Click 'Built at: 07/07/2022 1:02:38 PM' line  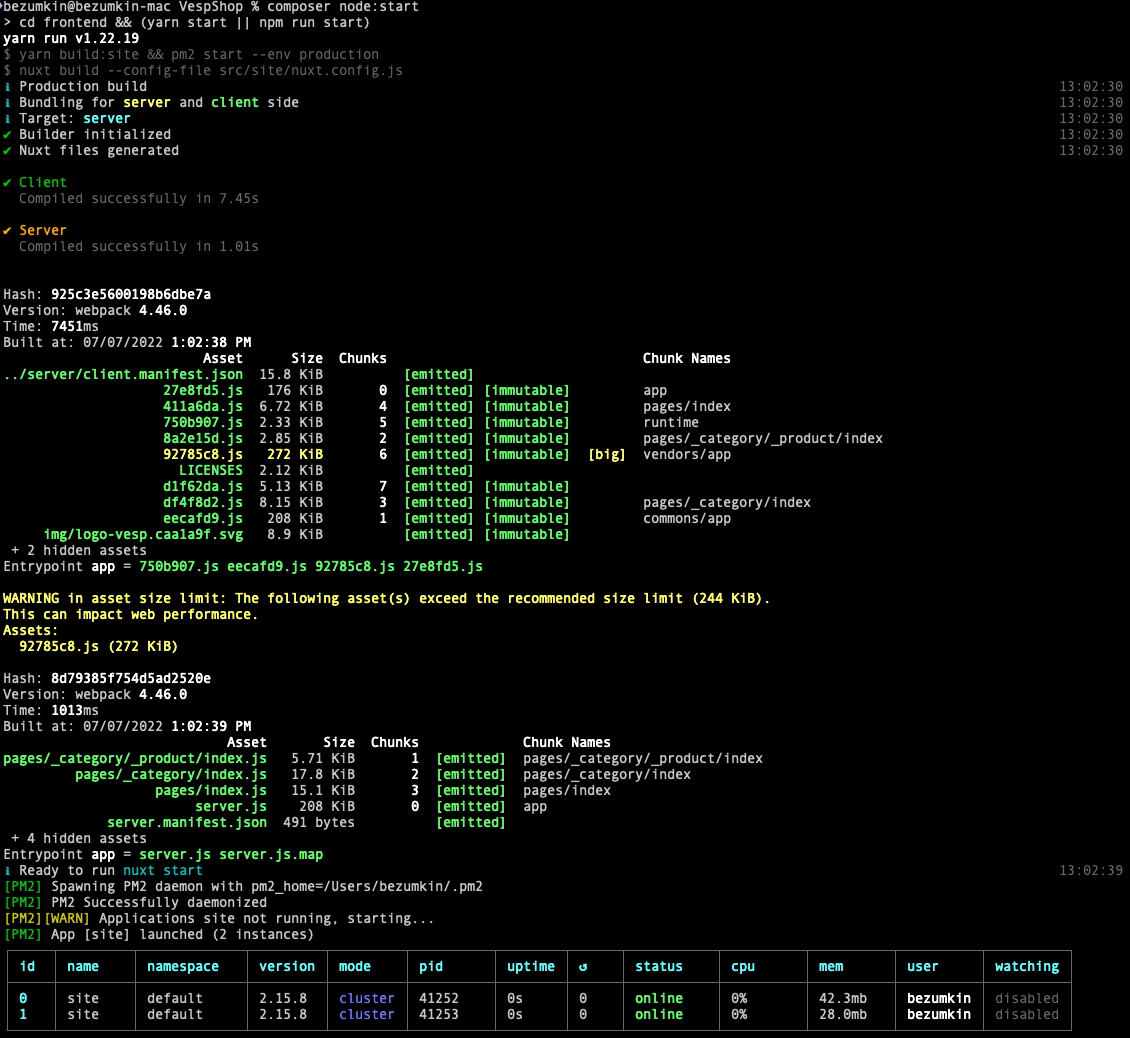point(127,342)
